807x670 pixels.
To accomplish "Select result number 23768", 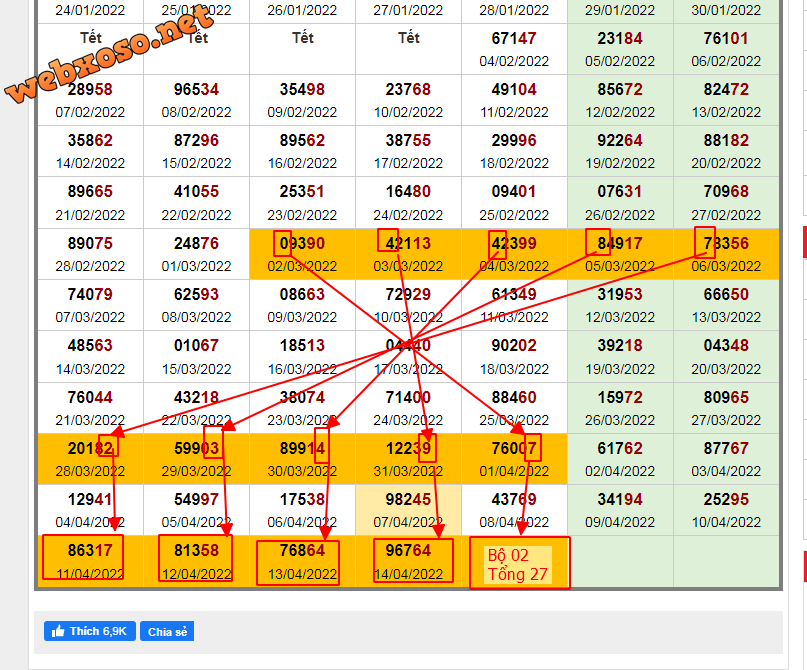I will [408, 89].
